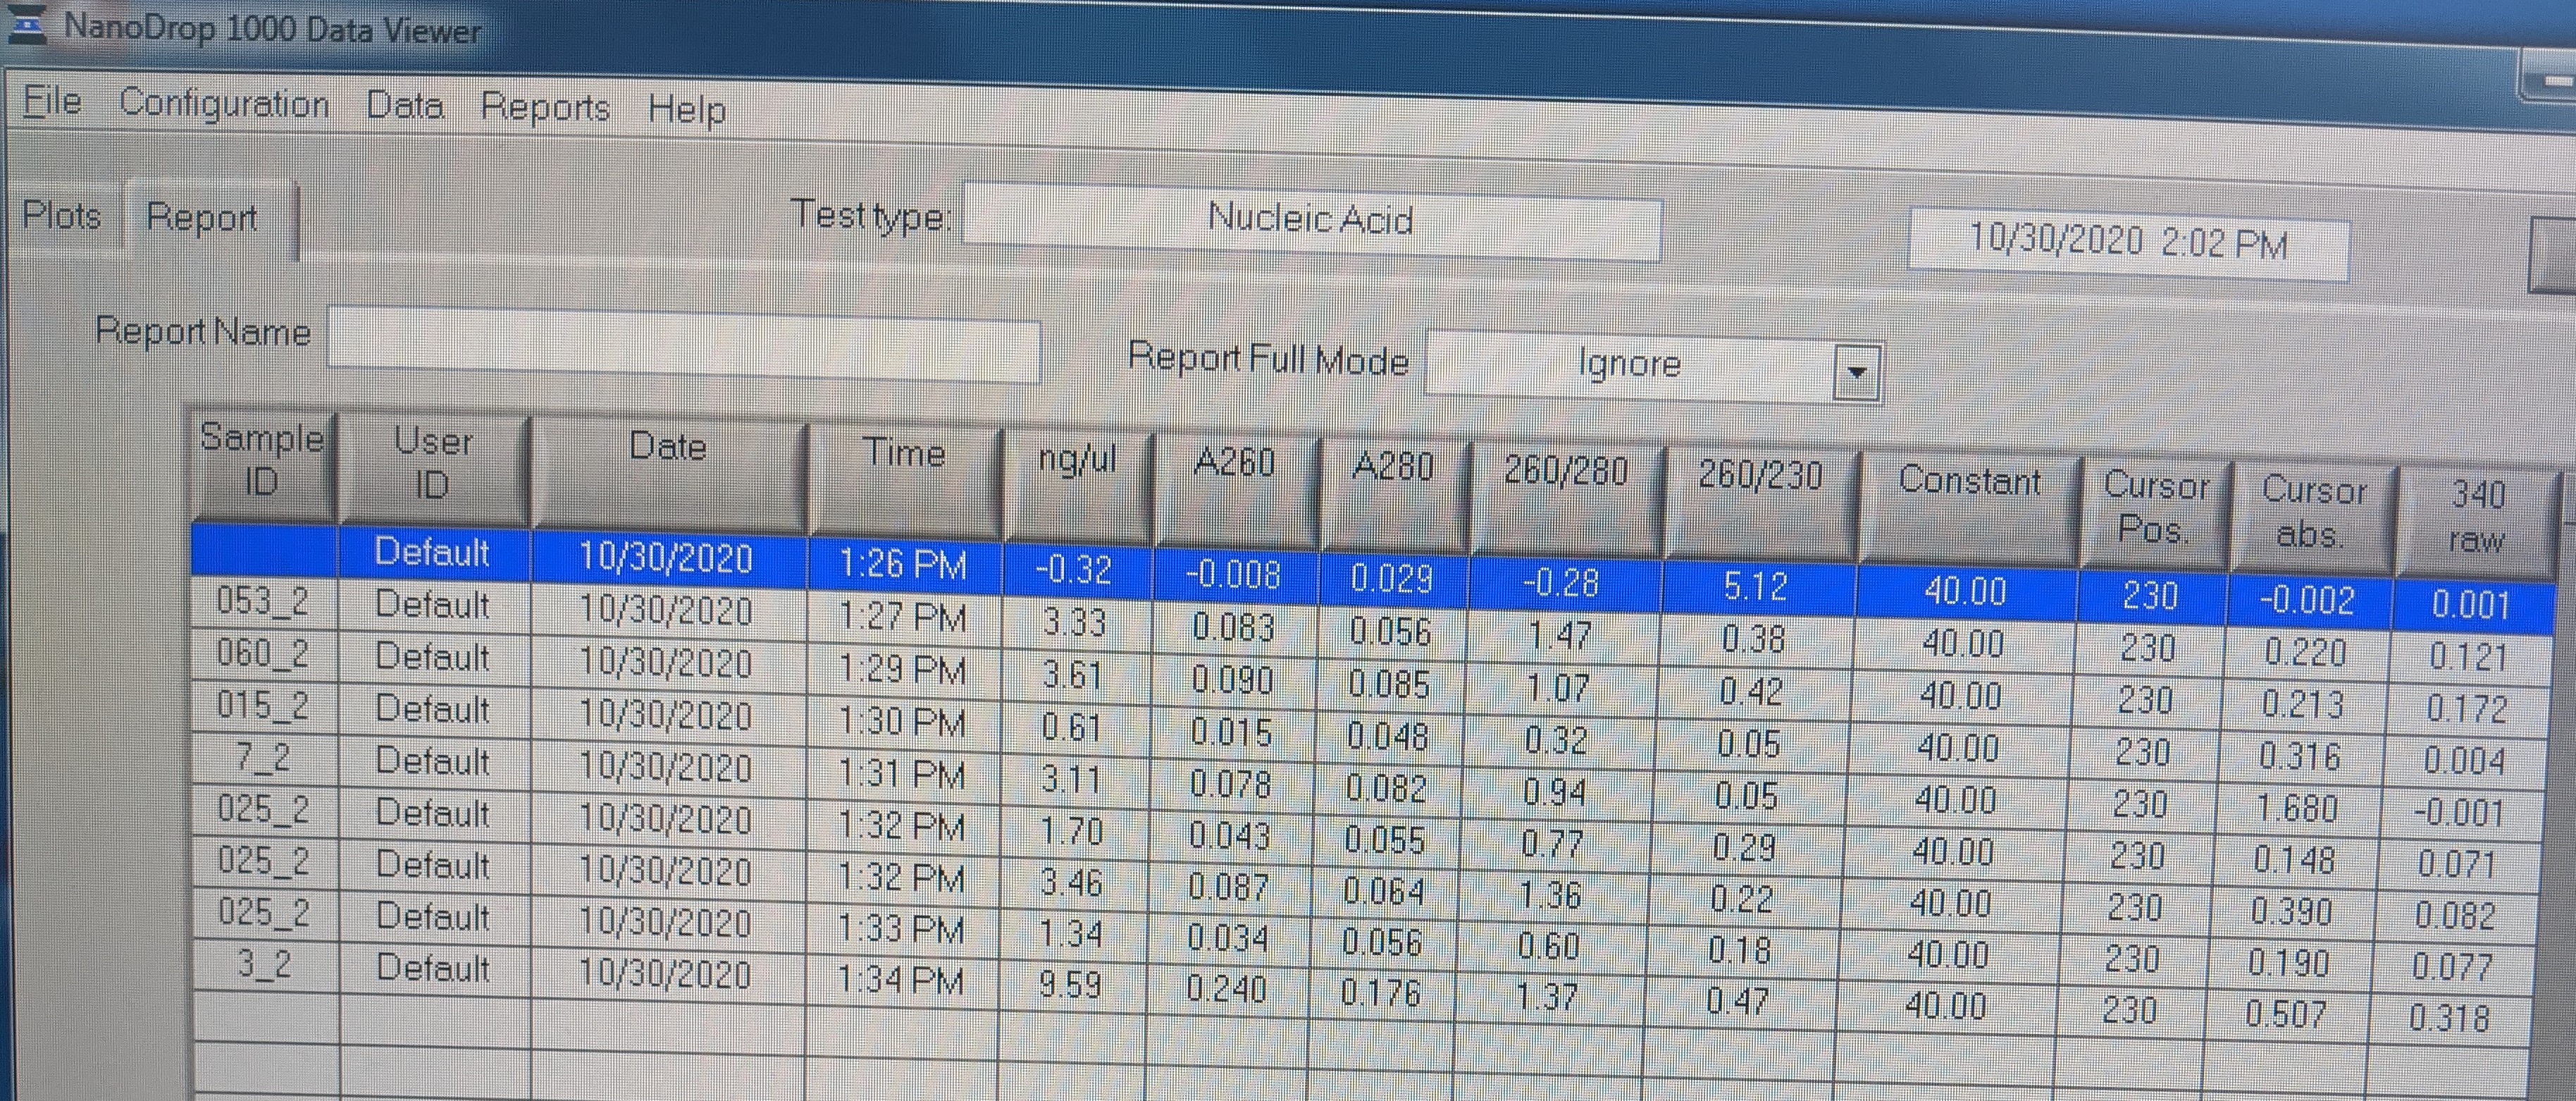Screen dimensions: 2576x1101
Task: Click the Report Name input field
Action: click(x=684, y=346)
